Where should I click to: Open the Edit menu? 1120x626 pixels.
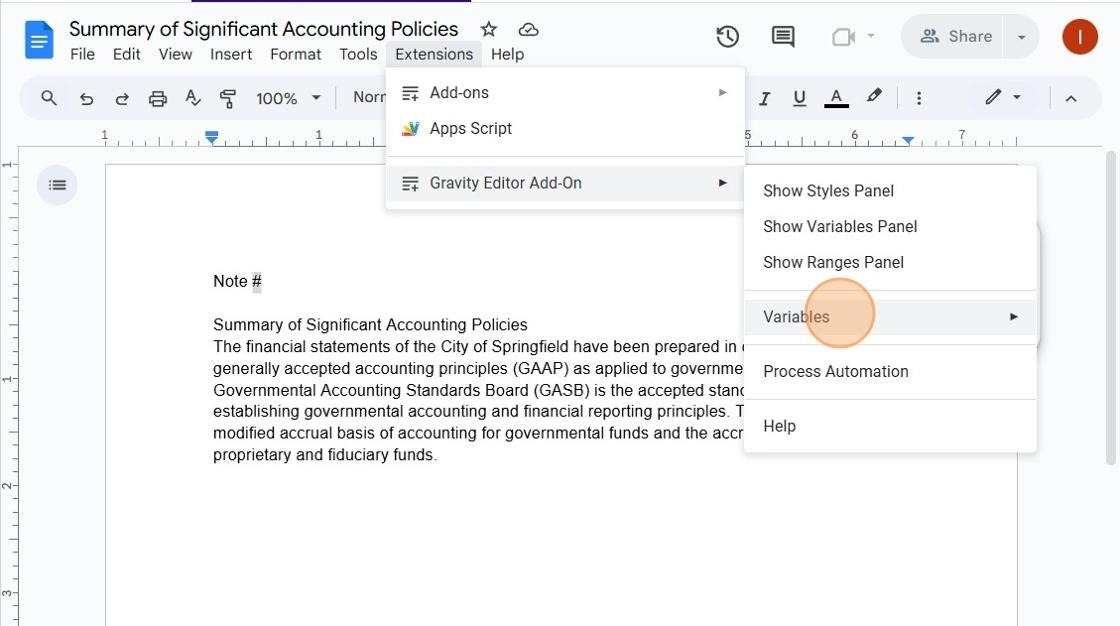[x=126, y=54]
